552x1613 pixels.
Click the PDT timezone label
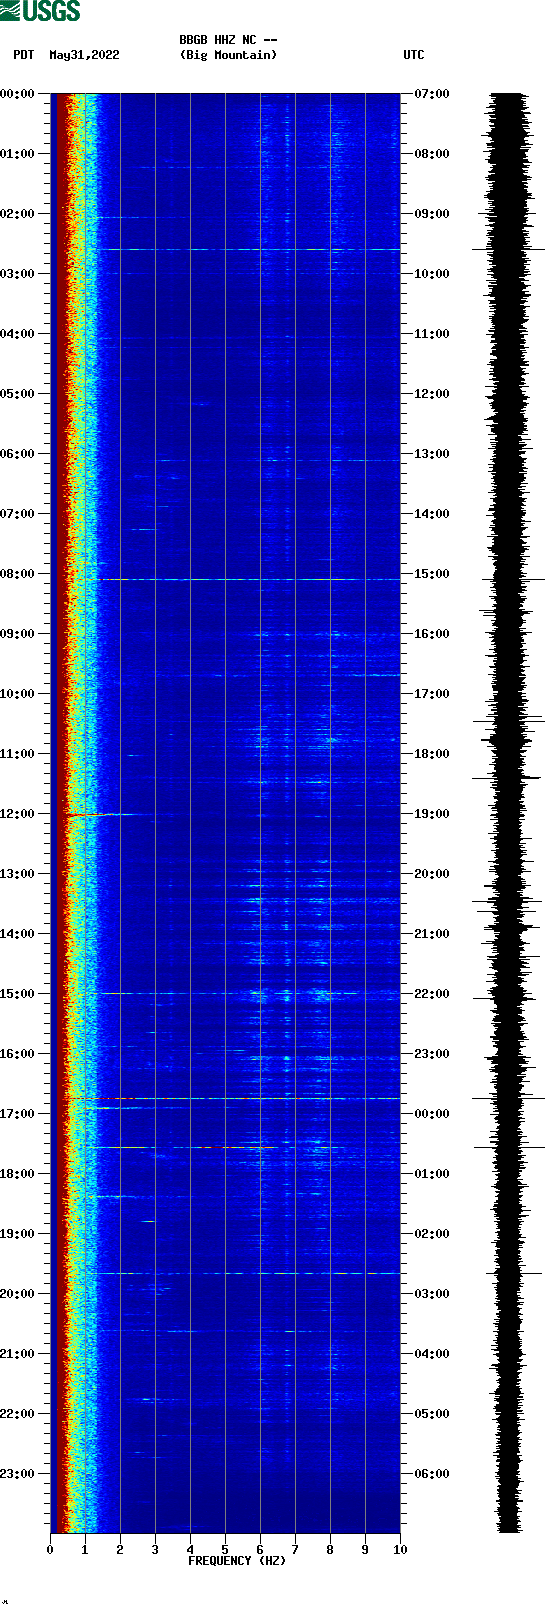24,55
